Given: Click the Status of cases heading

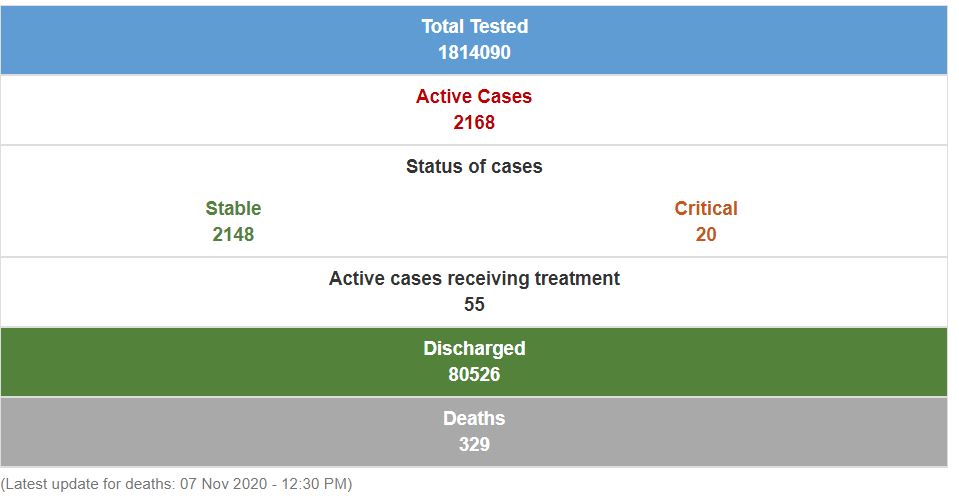Looking at the screenshot, I should coord(474,167).
